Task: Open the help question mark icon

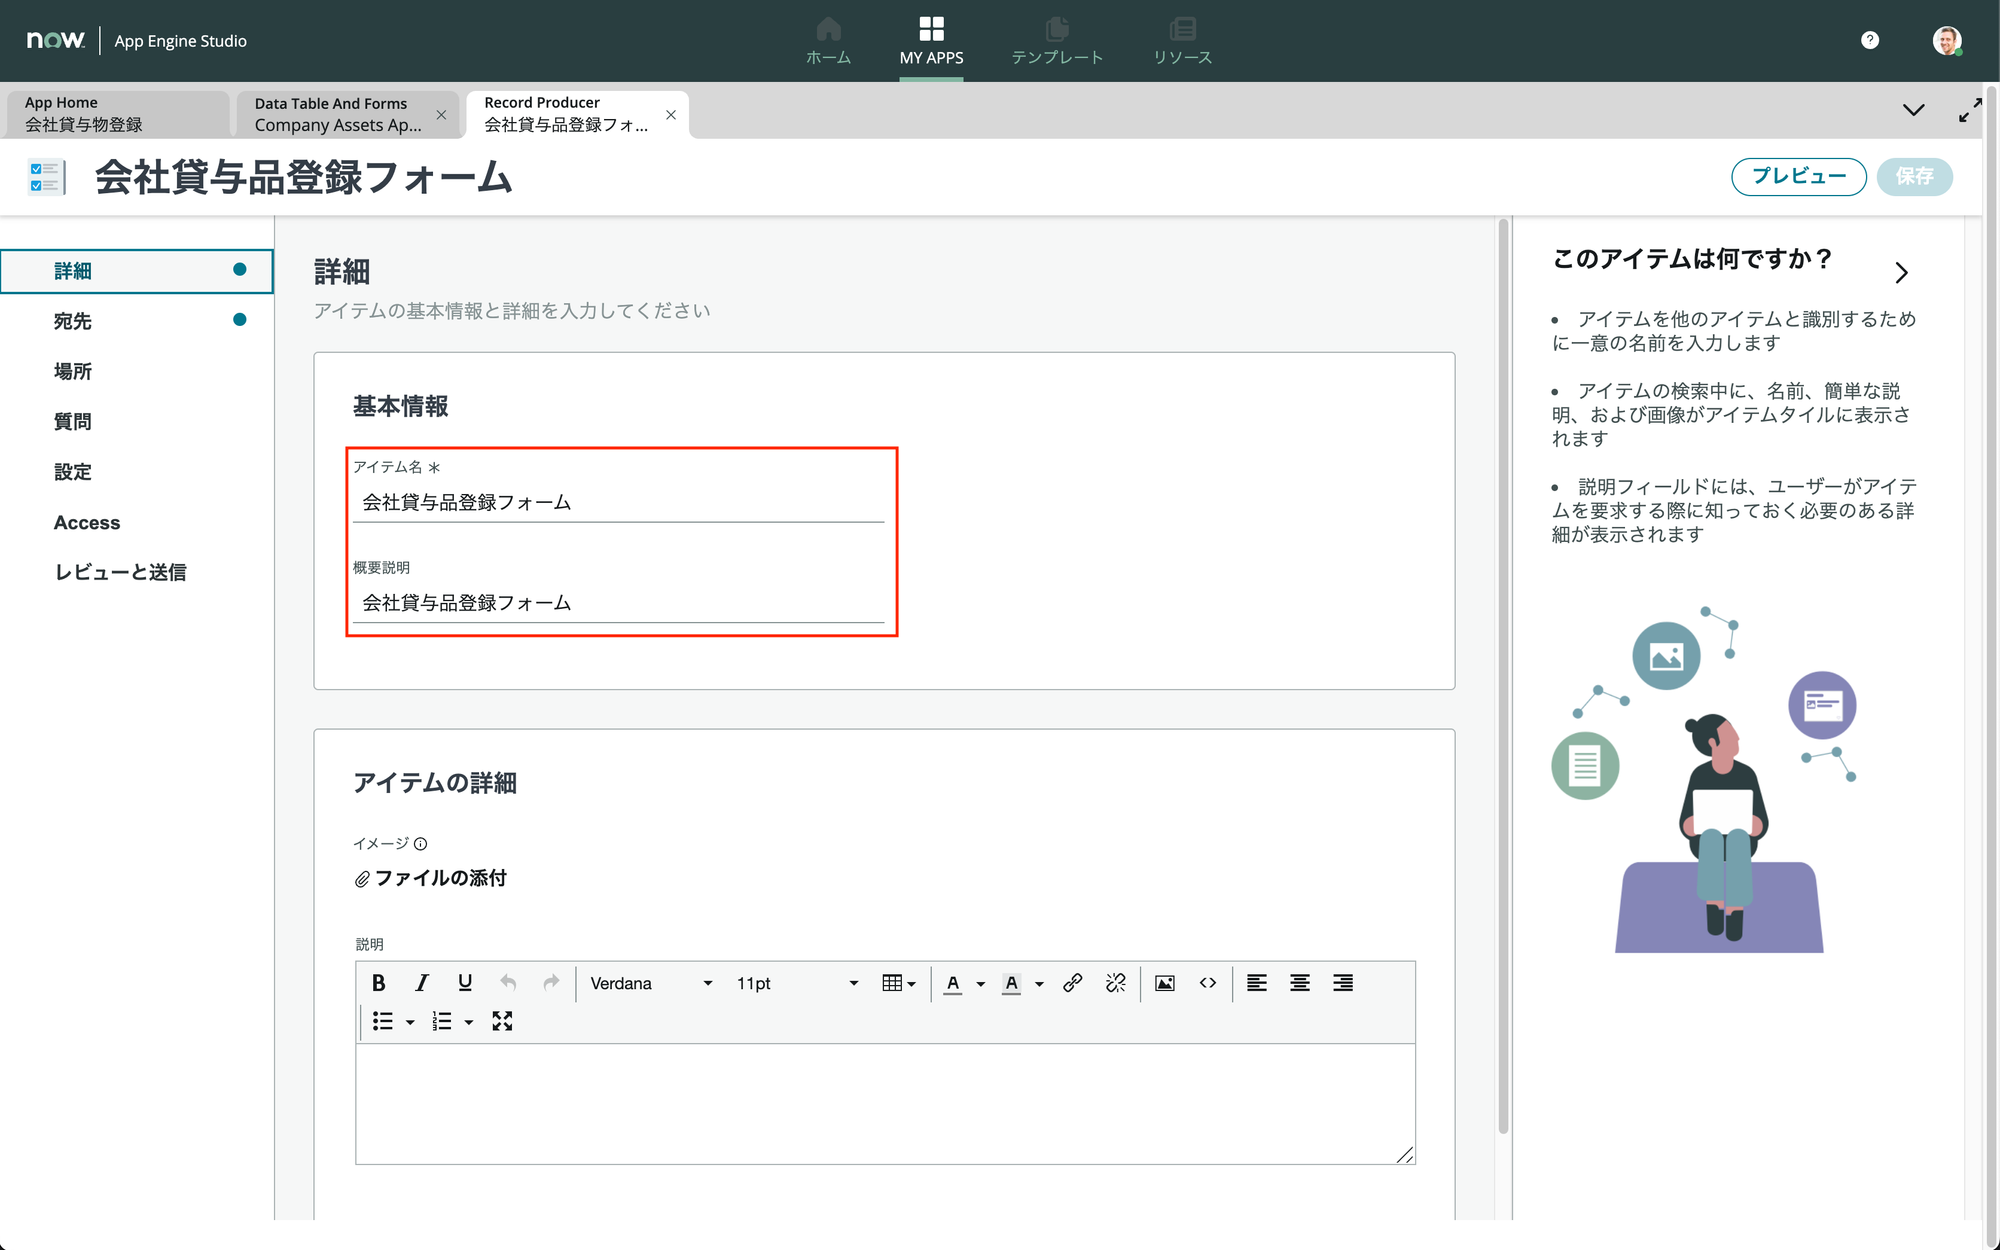Action: tap(1870, 40)
